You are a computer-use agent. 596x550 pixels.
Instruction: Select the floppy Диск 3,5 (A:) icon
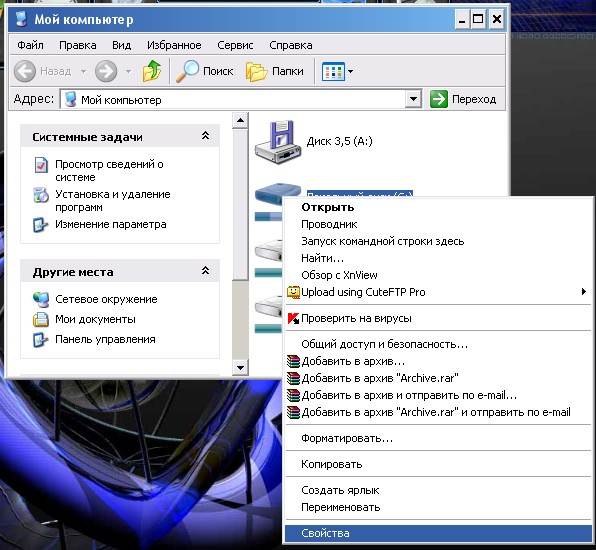pyautogui.click(x=277, y=142)
